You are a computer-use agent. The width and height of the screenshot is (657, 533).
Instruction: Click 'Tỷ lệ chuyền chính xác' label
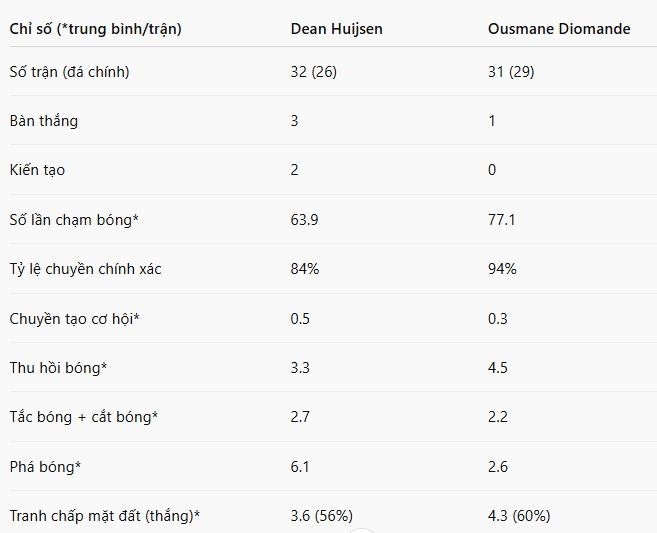(x=85, y=269)
